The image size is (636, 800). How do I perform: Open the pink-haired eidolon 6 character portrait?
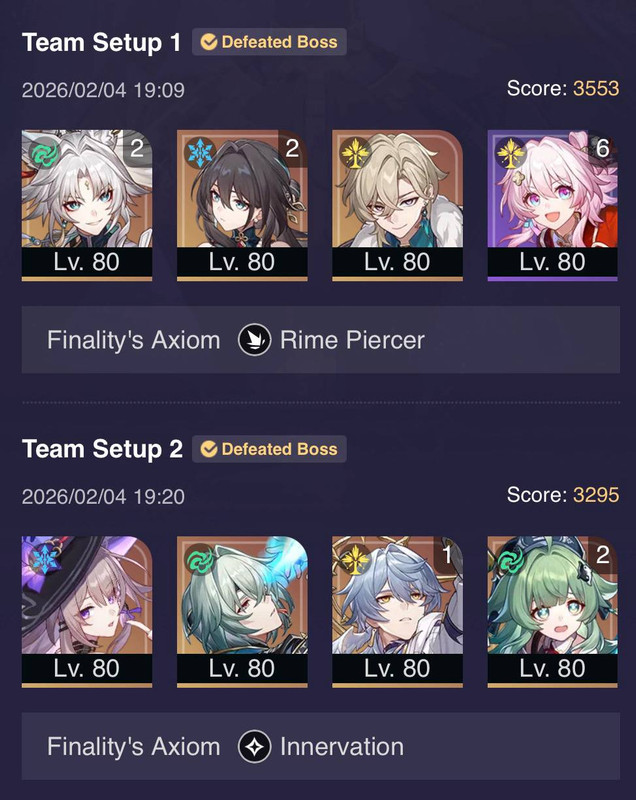click(553, 205)
